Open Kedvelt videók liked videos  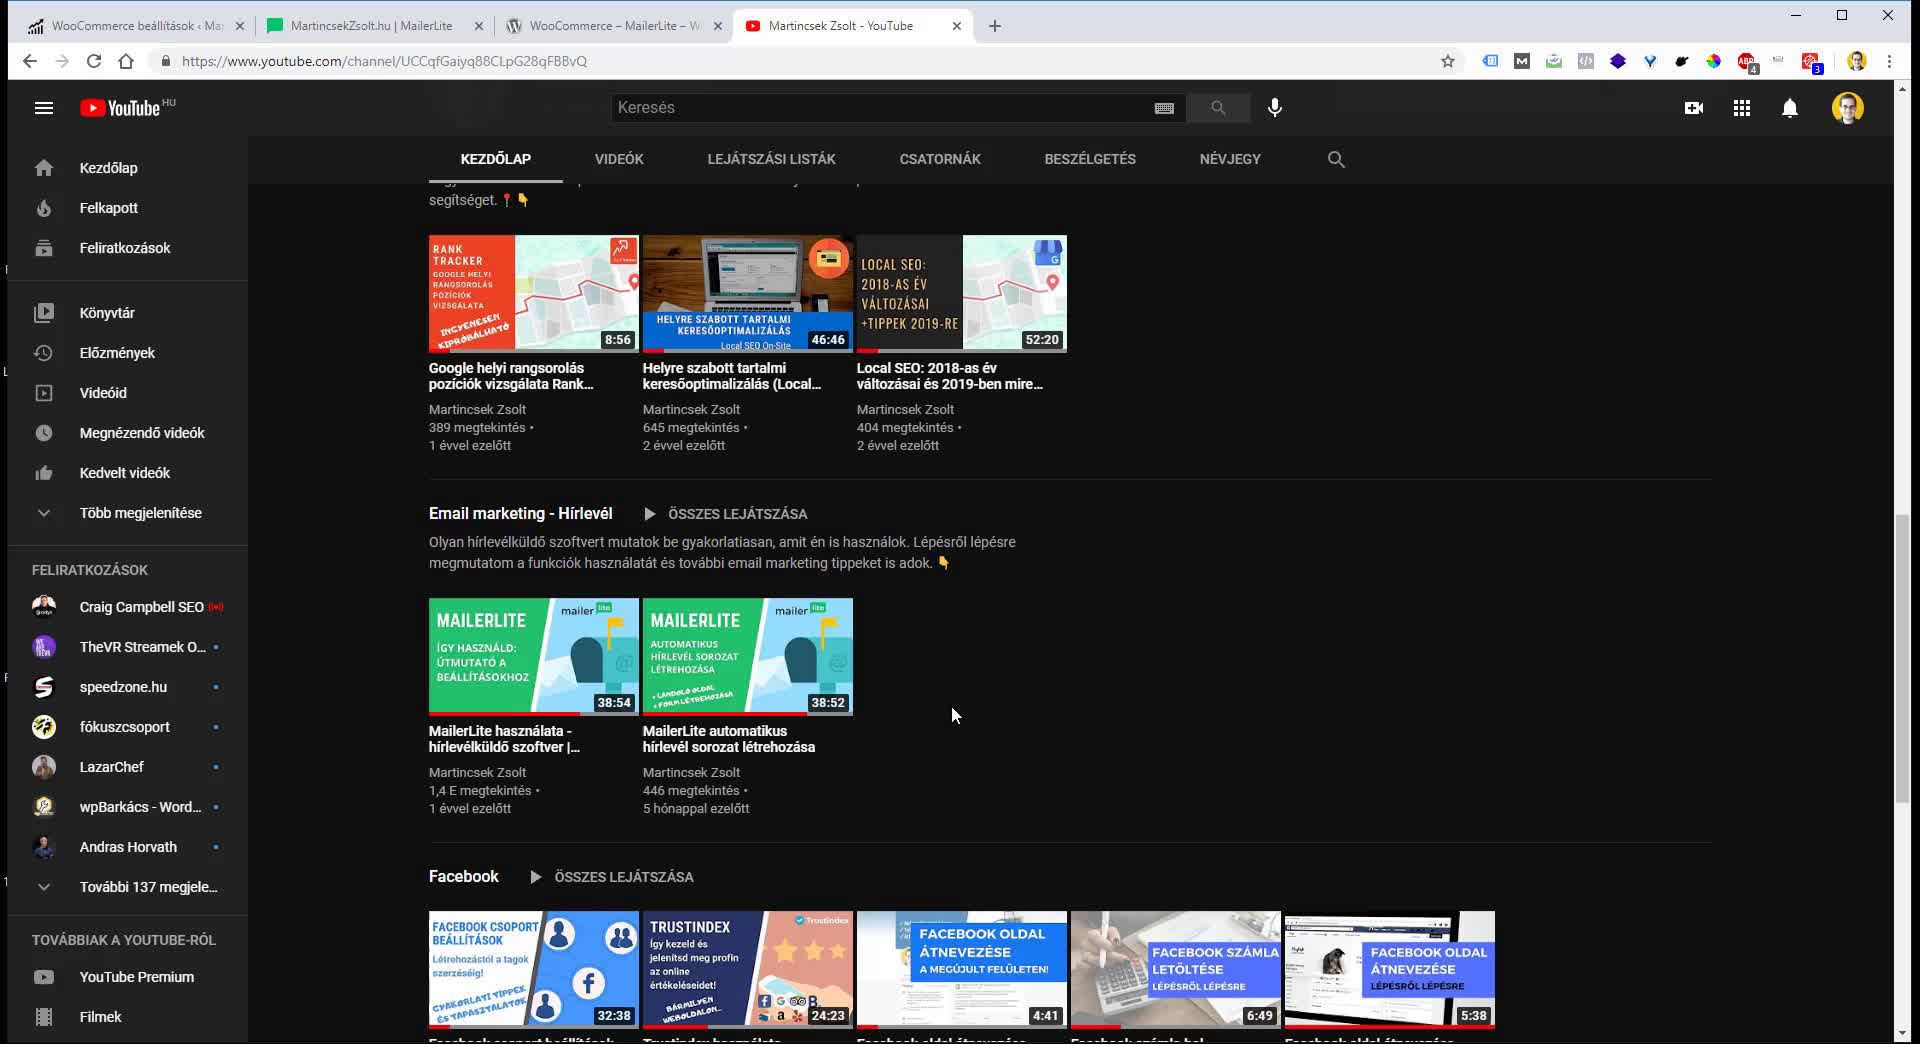128,473
